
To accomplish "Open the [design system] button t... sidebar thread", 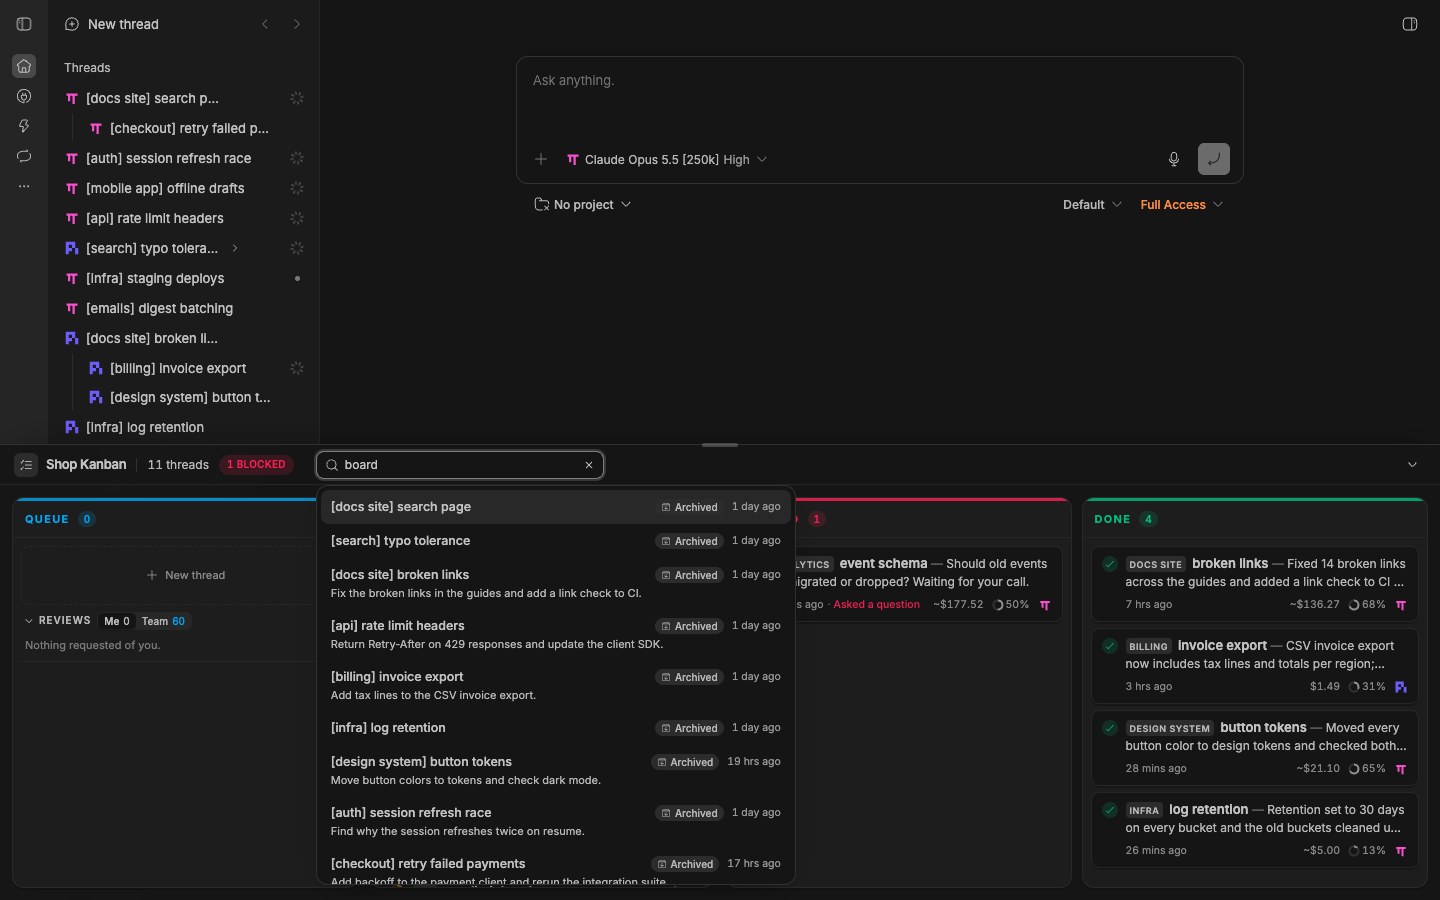I will click(190, 397).
